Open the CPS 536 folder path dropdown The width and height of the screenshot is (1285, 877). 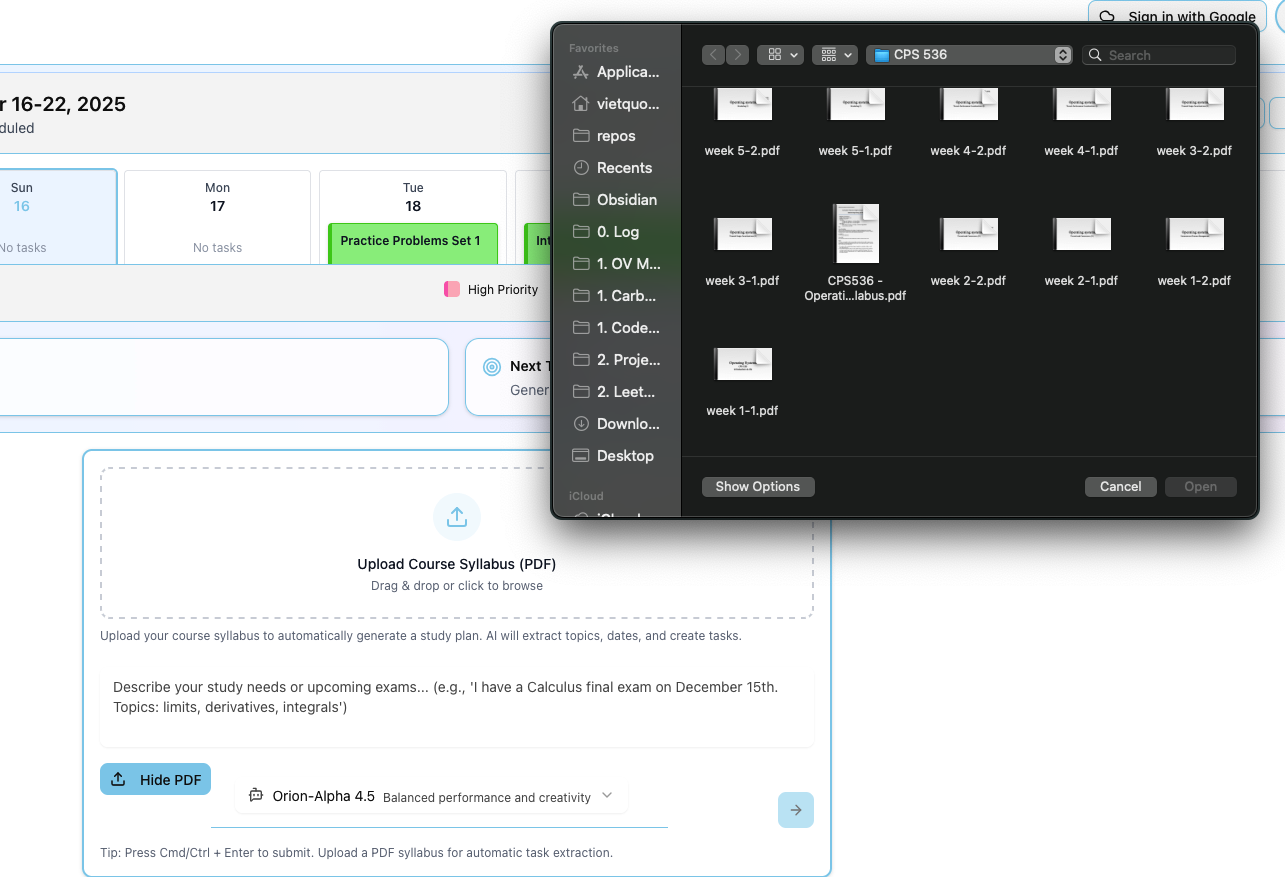[969, 55]
